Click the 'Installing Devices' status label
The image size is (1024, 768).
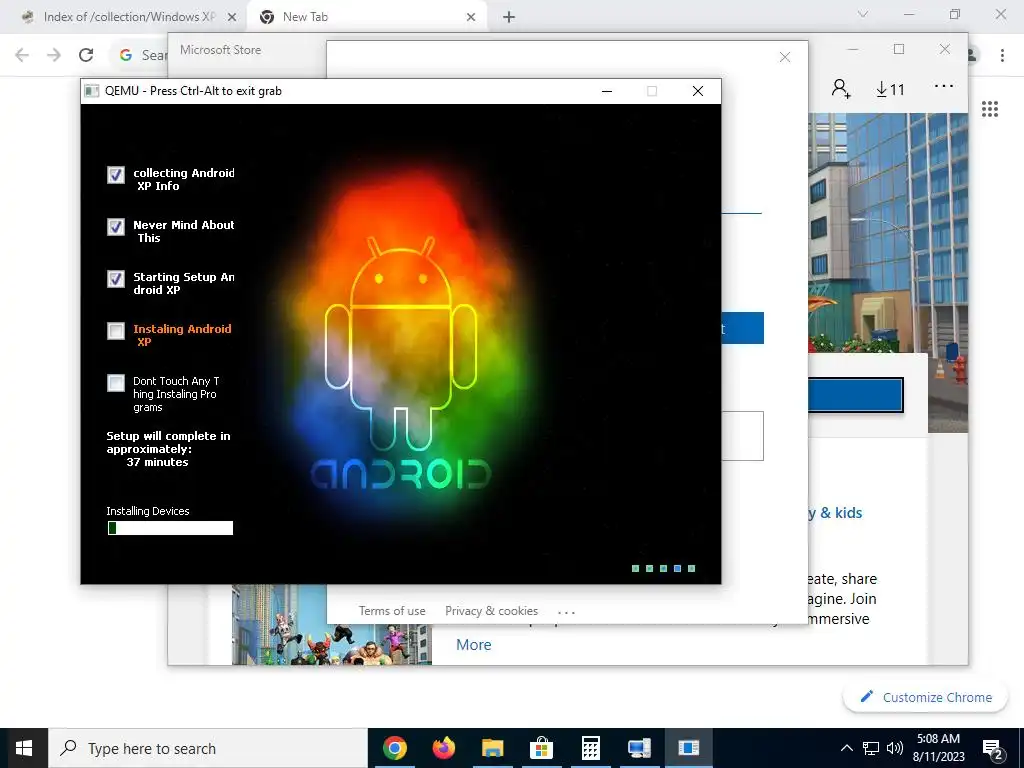pyautogui.click(x=148, y=511)
